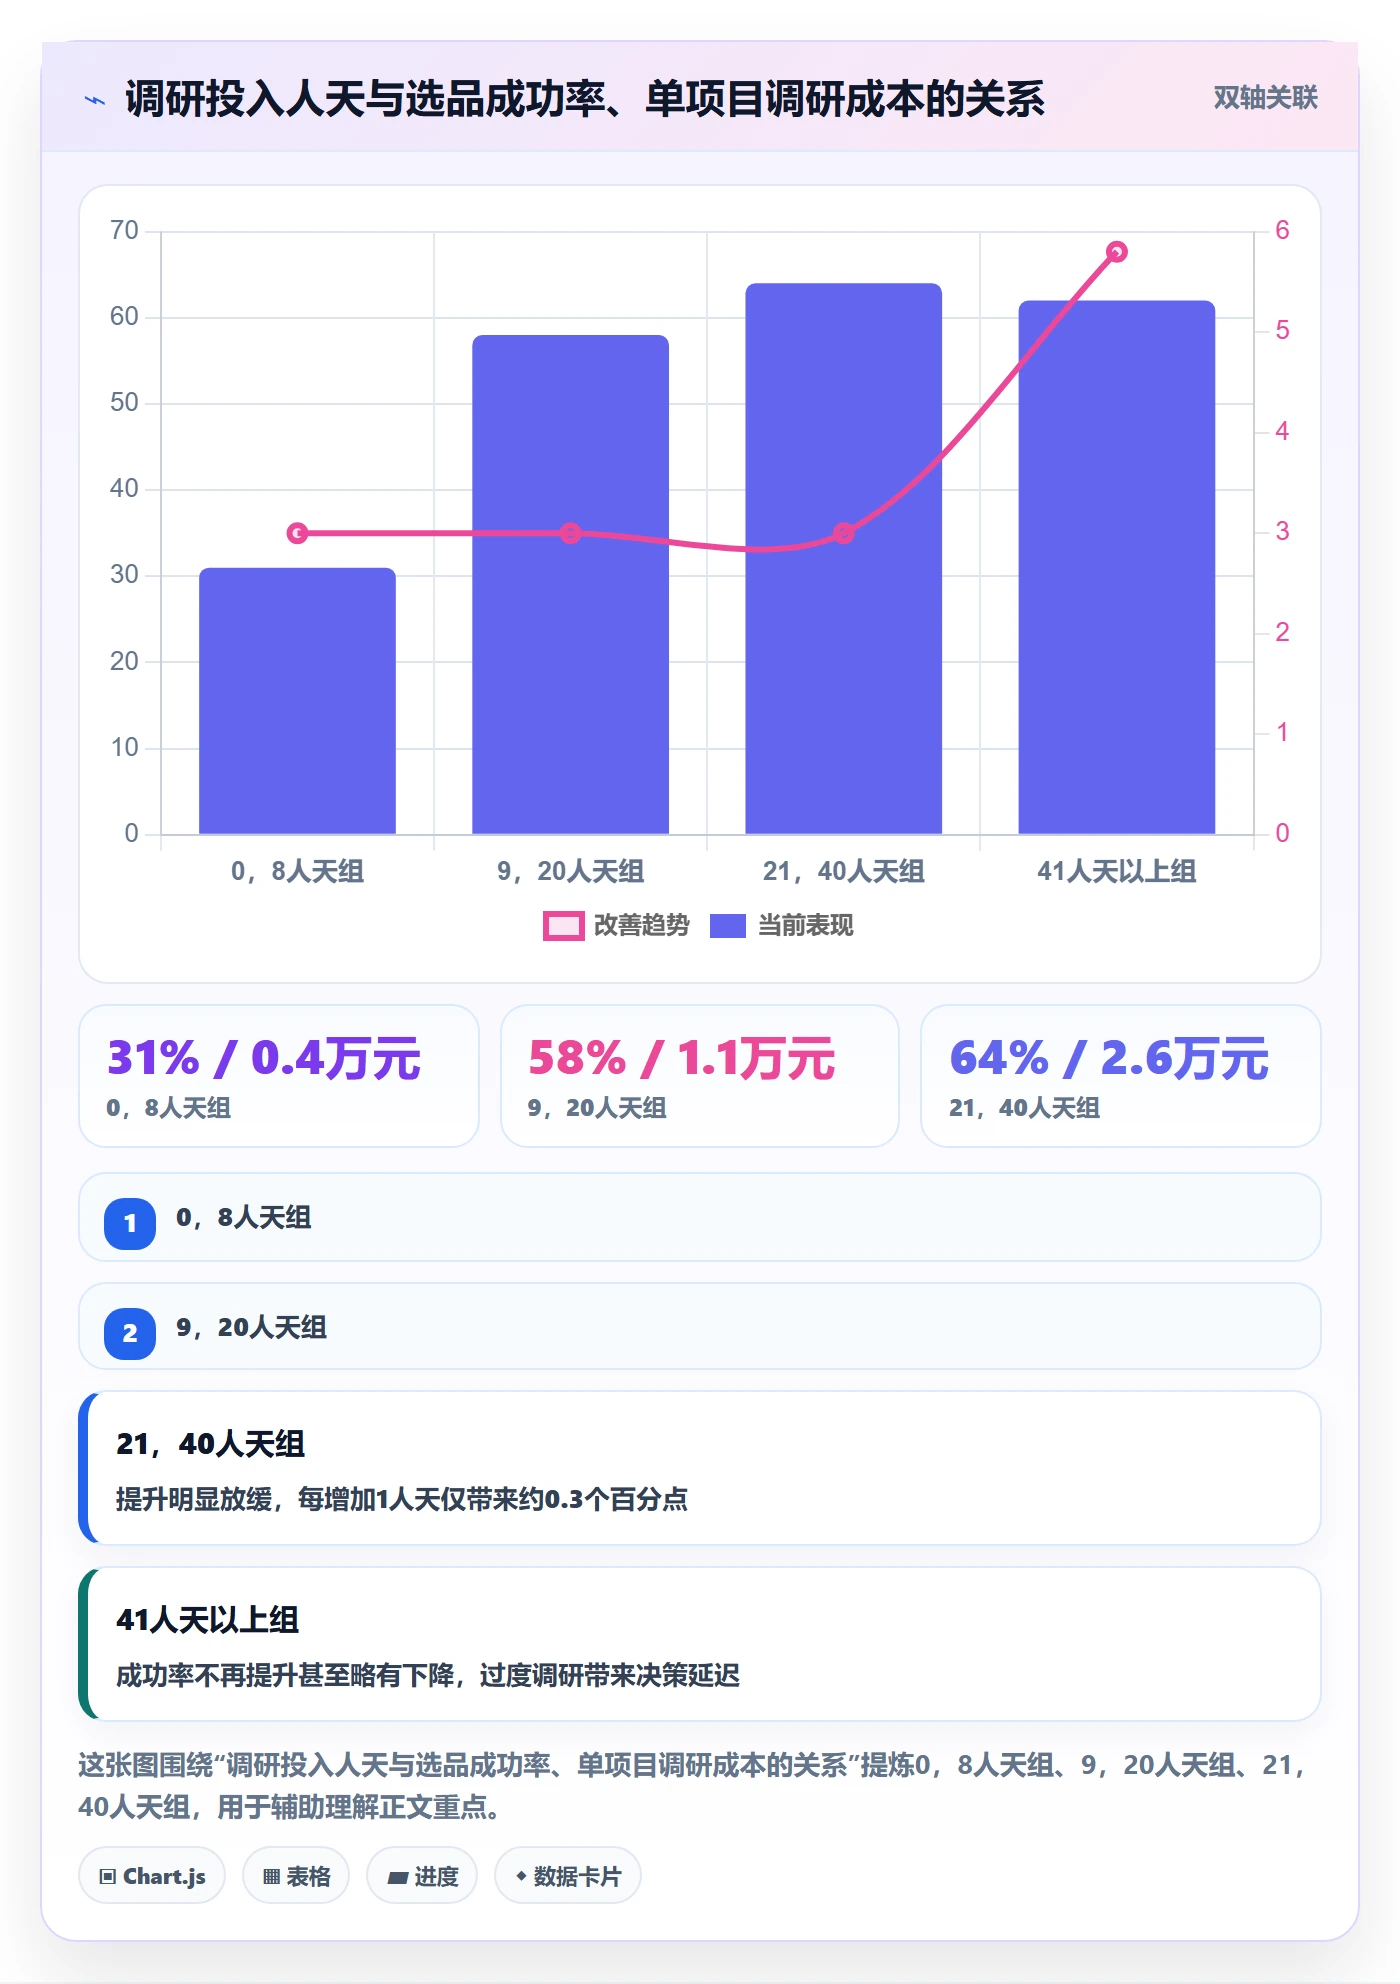This screenshot has width=1400, height=1984.
Task: Select the 58% / 1.1万元 data card
Action: coord(700,1076)
